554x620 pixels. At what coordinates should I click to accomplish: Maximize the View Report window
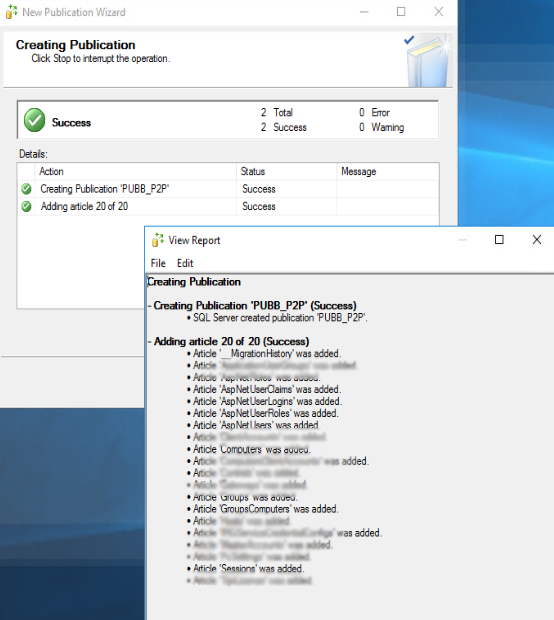click(x=499, y=240)
